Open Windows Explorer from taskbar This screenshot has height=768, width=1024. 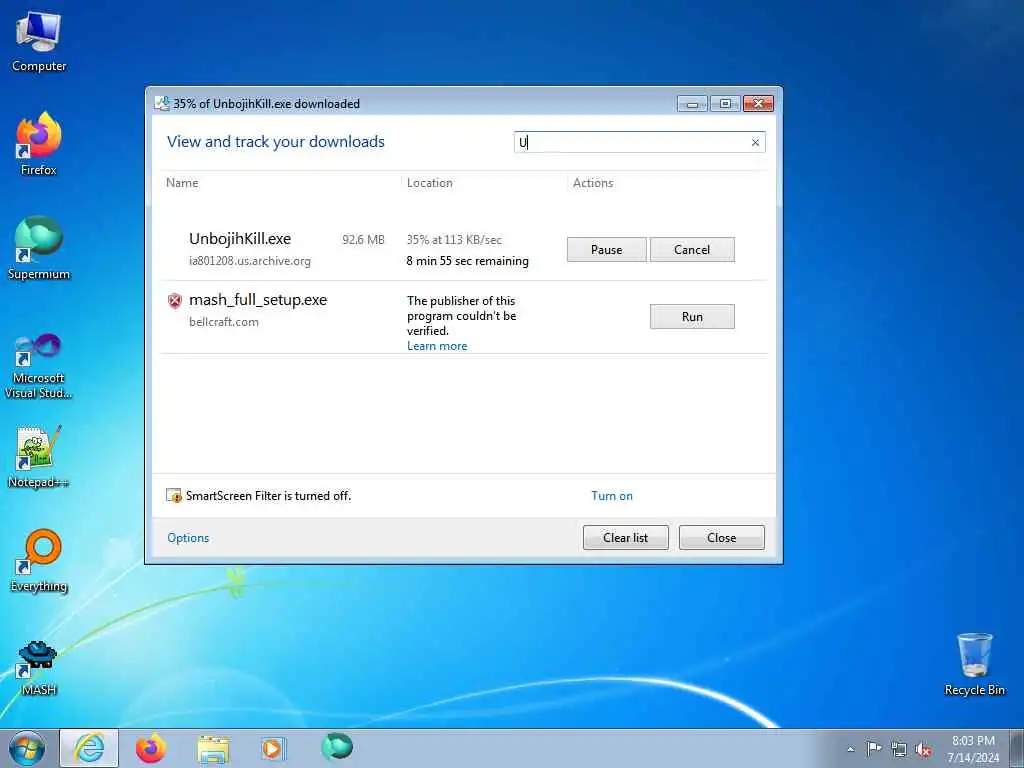213,748
